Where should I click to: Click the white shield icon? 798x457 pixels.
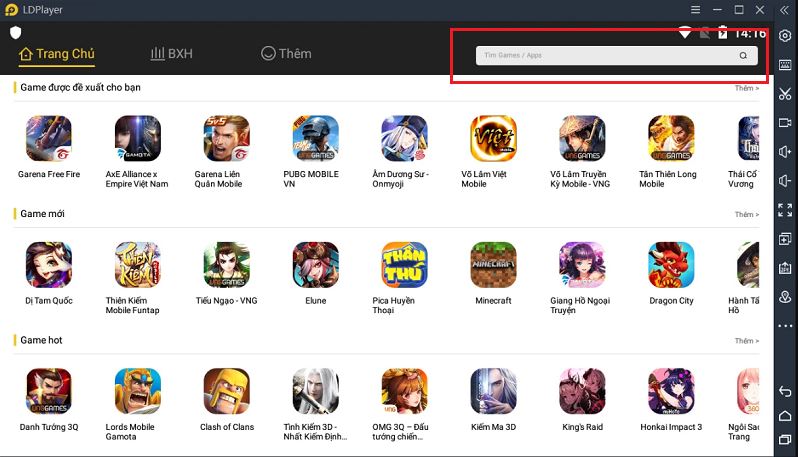click(16, 33)
